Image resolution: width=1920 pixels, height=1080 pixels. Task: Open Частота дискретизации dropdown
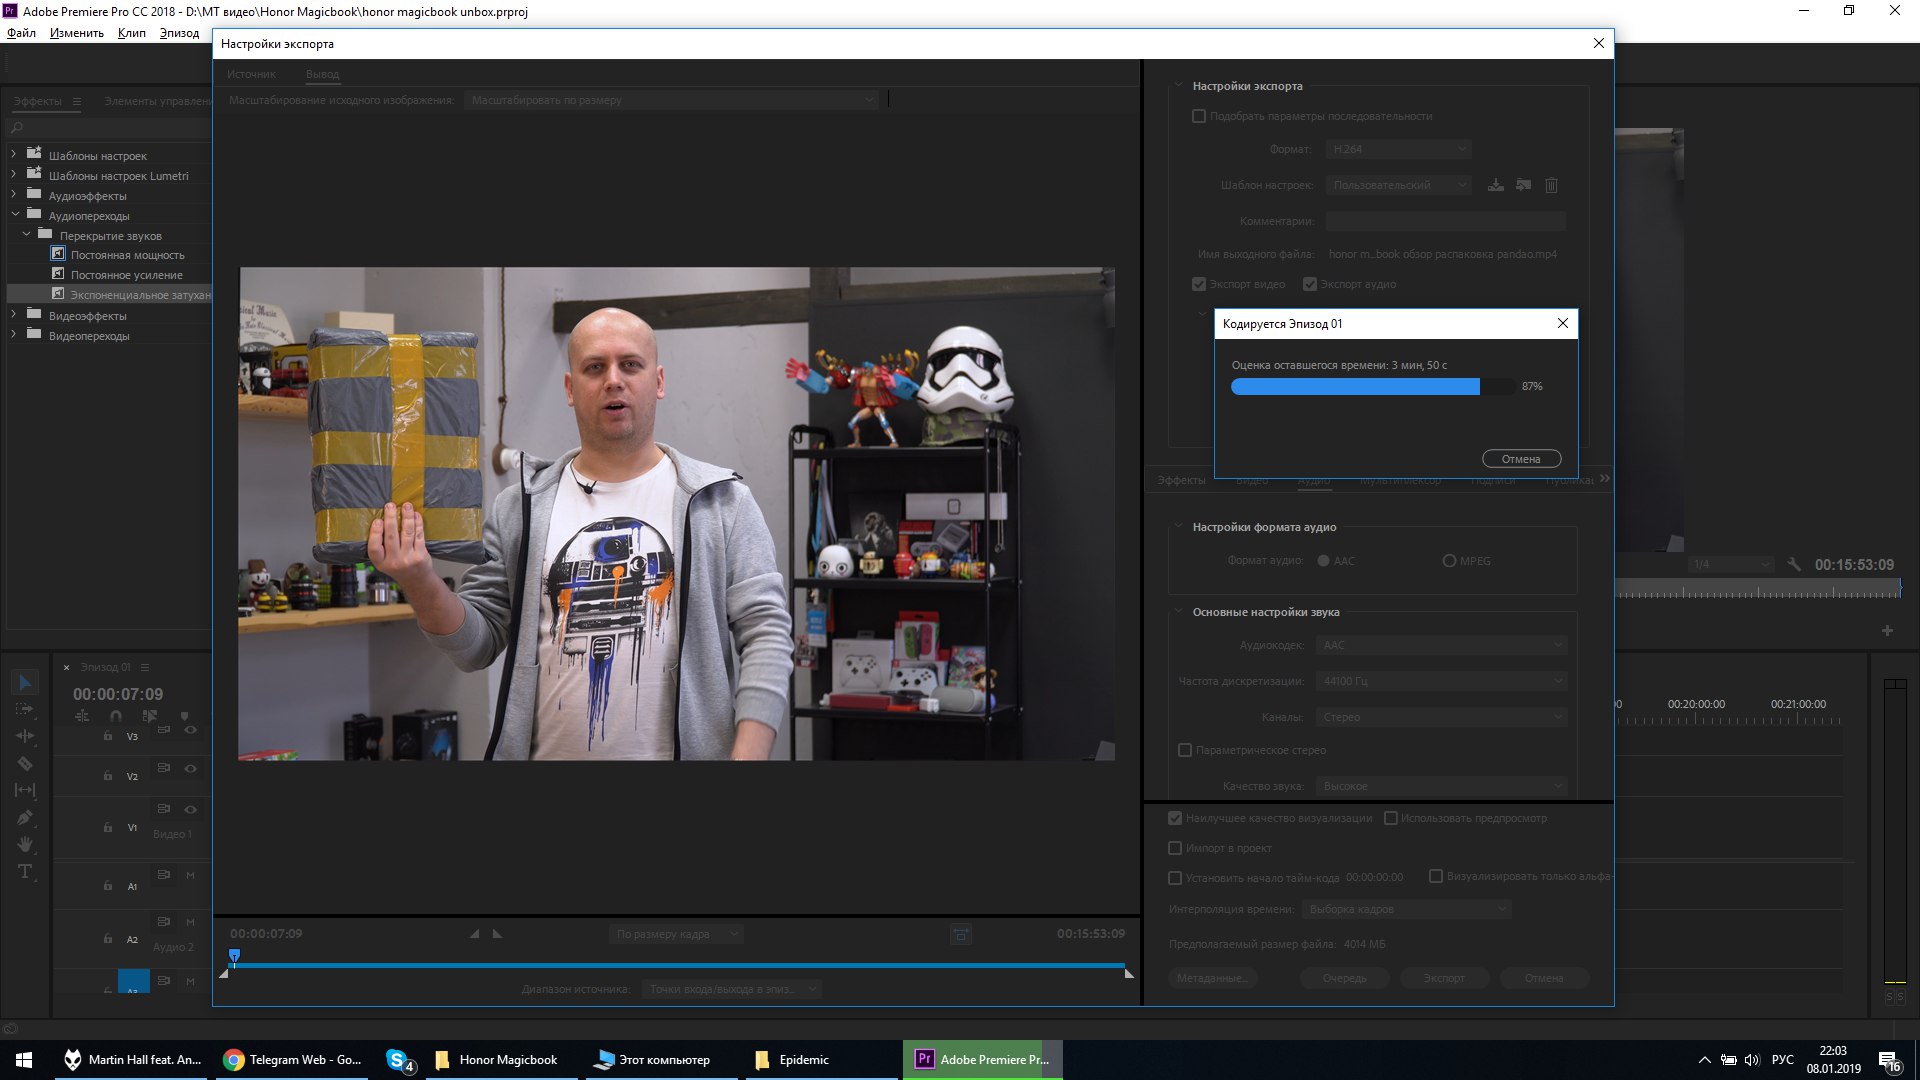click(x=1441, y=681)
